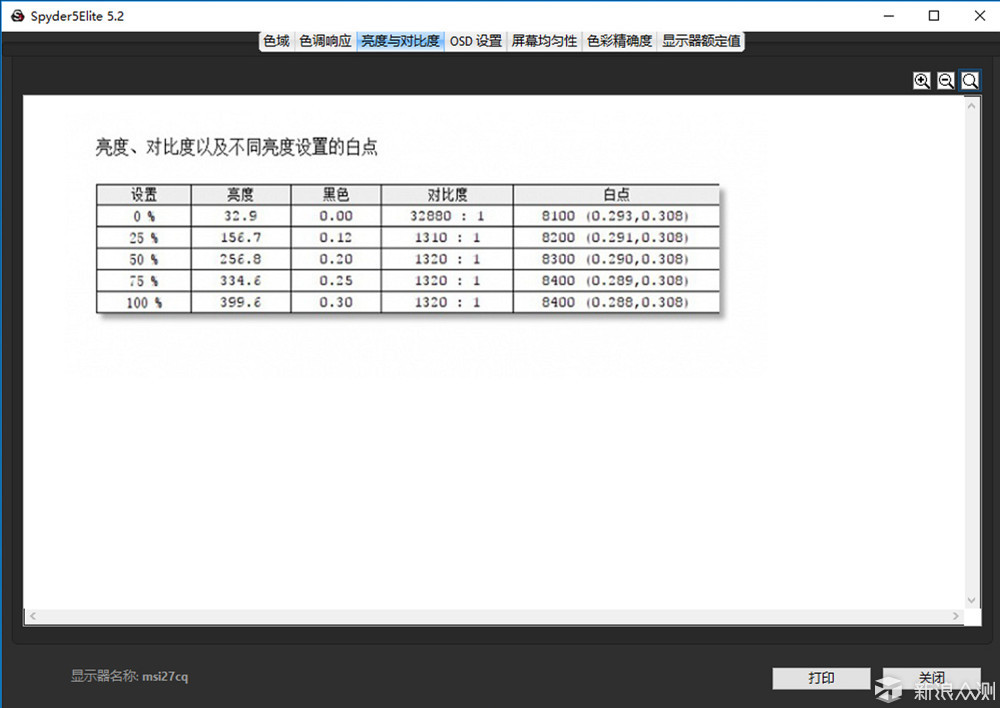Select the zoom-out magnifier icon
The width and height of the screenshot is (1000, 708).
[945, 80]
